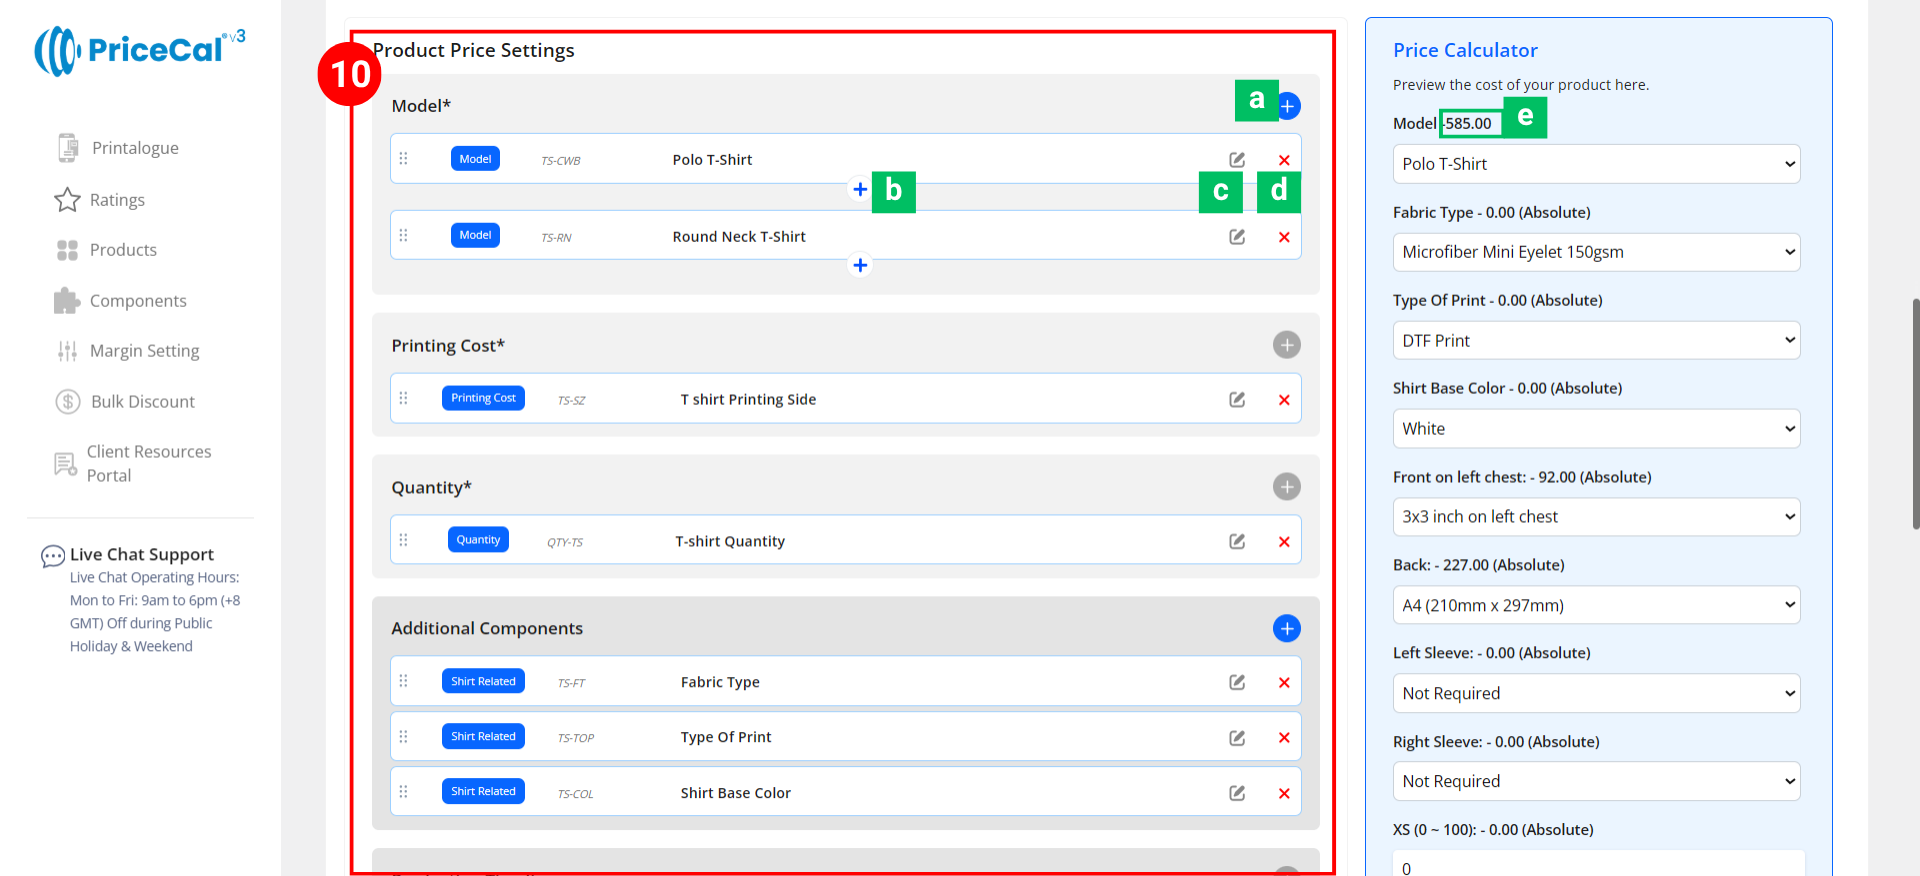Add item to Printing Cost section

click(1286, 345)
